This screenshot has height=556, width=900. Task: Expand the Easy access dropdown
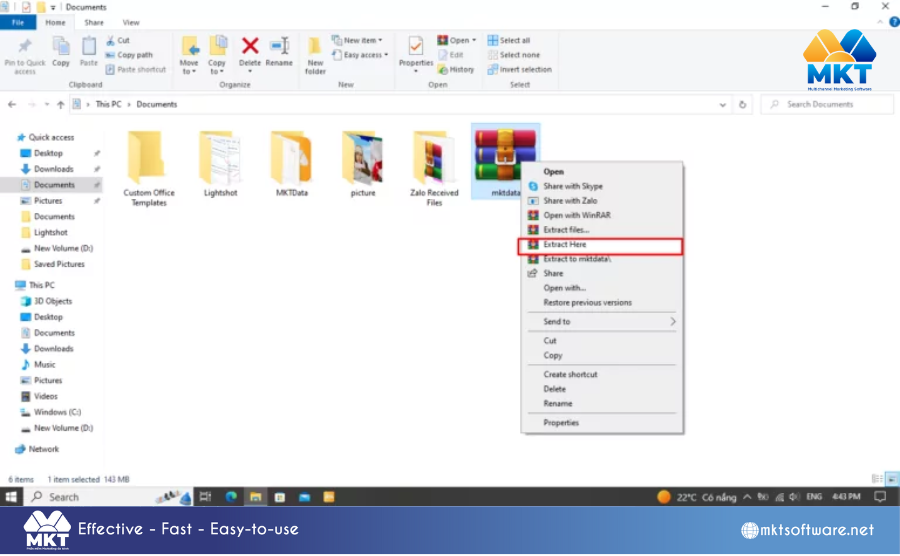coord(360,55)
